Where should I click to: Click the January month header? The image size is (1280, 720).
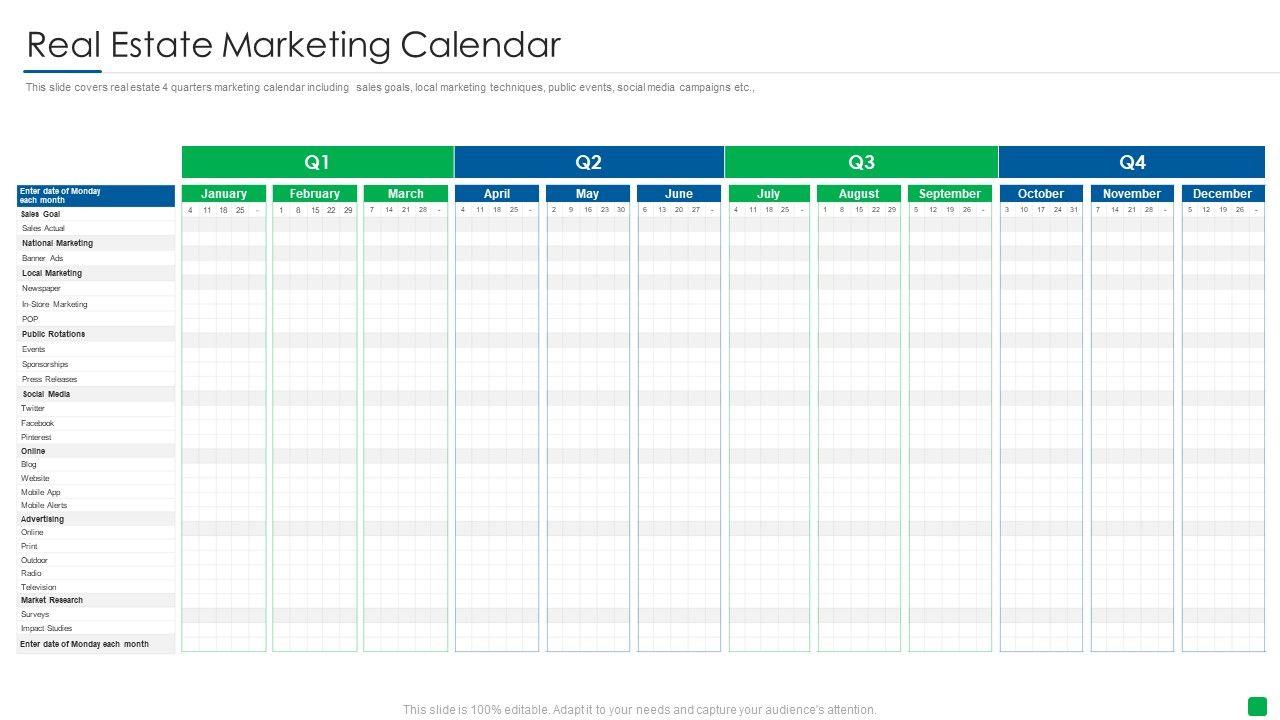point(224,194)
